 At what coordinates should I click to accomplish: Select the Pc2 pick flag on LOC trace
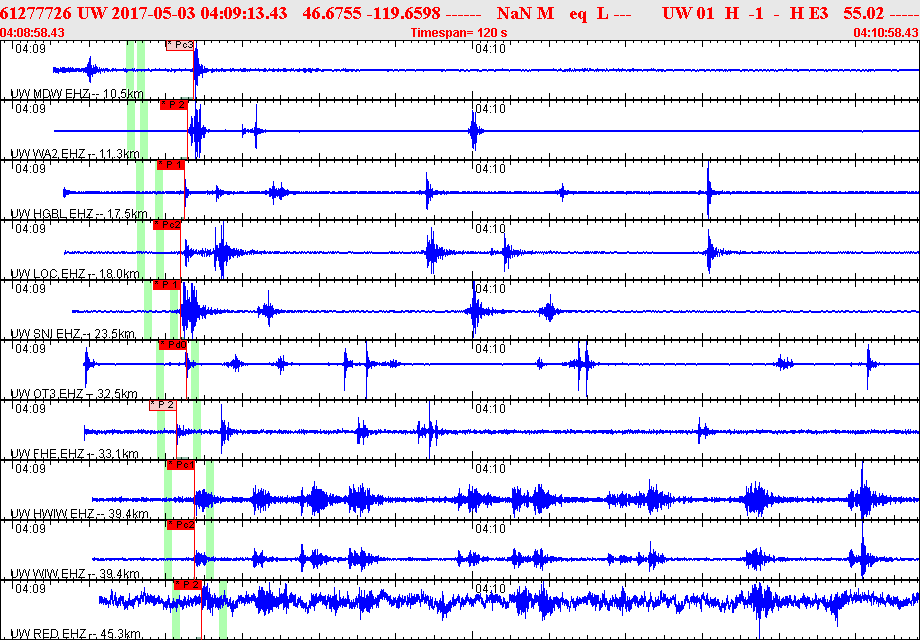point(167,225)
